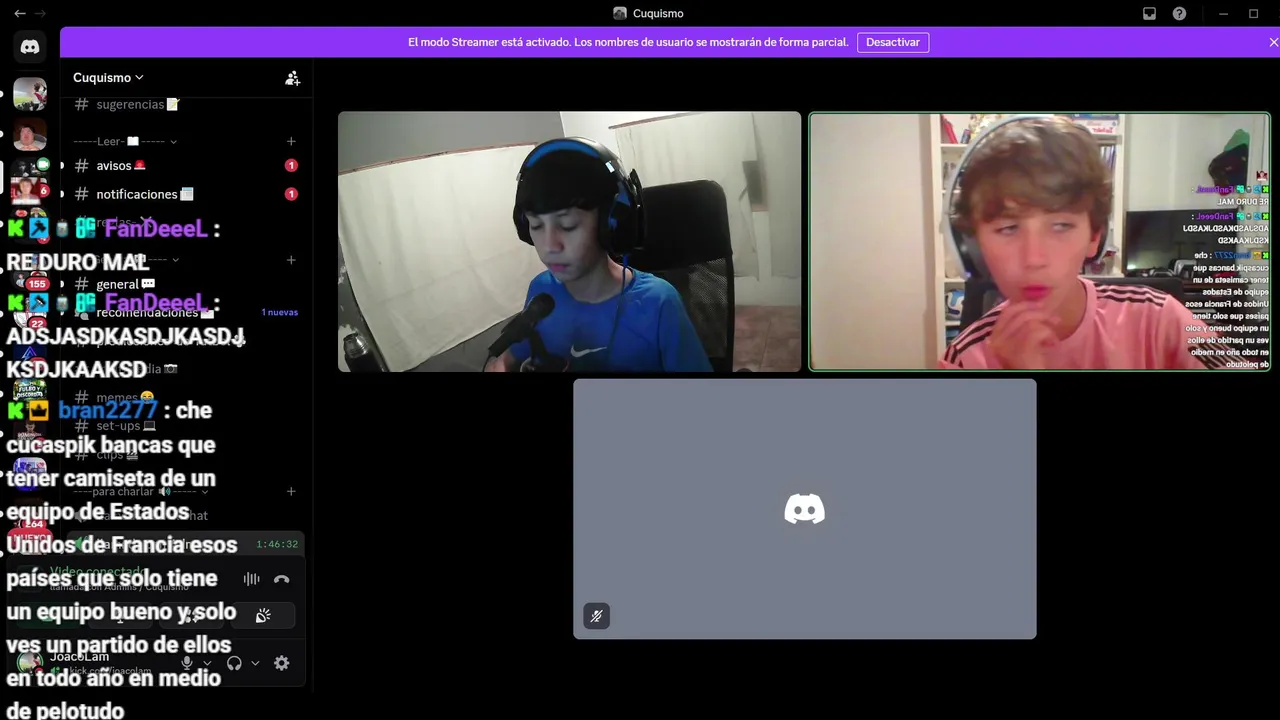Screen dimensions: 1280x720
Task: Open headphones output options arrow
Action: point(255,663)
